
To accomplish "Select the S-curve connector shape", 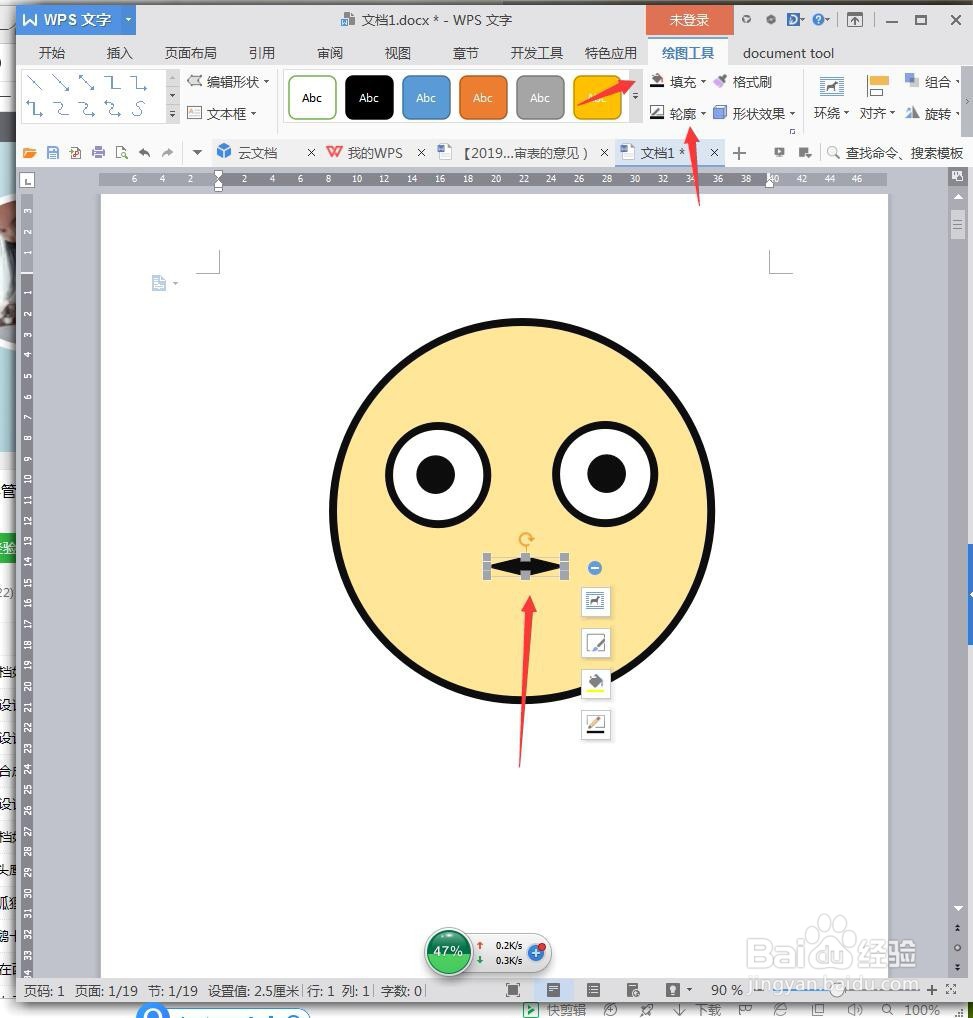I will [x=138, y=109].
